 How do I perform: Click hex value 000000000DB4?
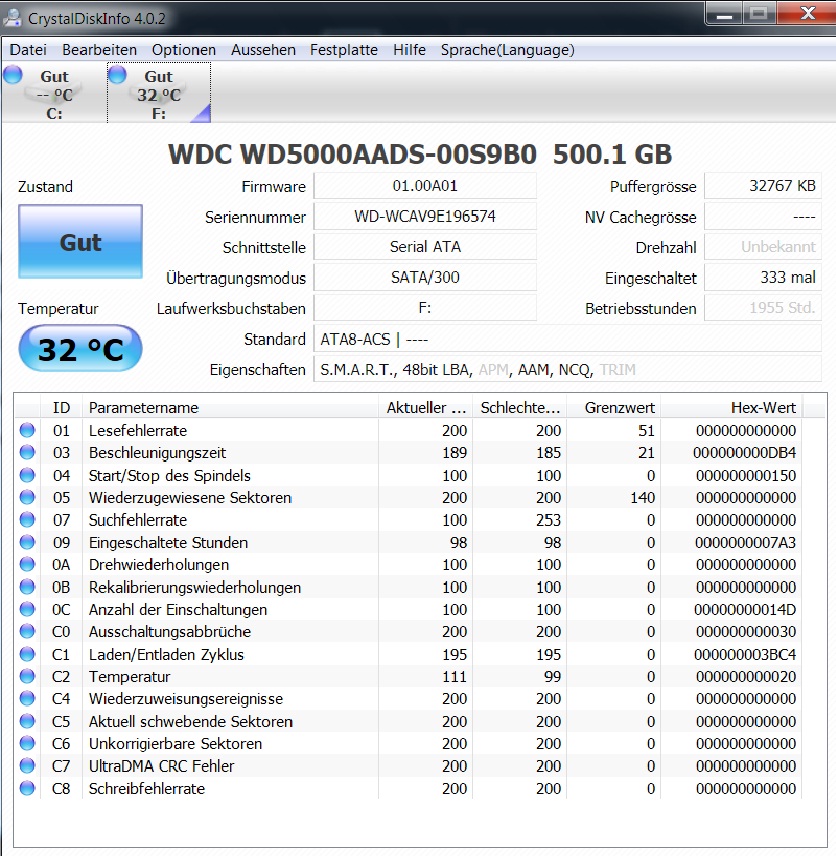(x=744, y=453)
